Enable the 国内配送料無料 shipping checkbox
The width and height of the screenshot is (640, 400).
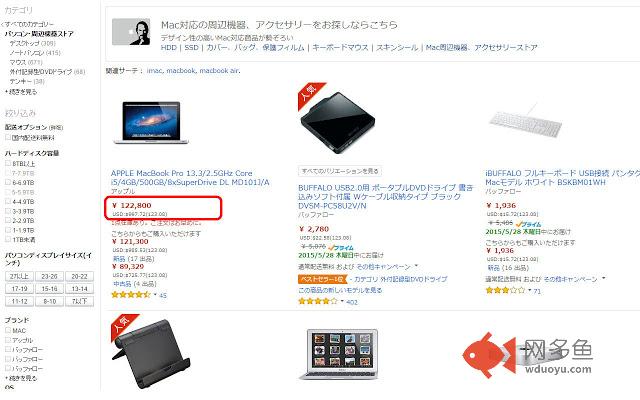(x=8, y=138)
